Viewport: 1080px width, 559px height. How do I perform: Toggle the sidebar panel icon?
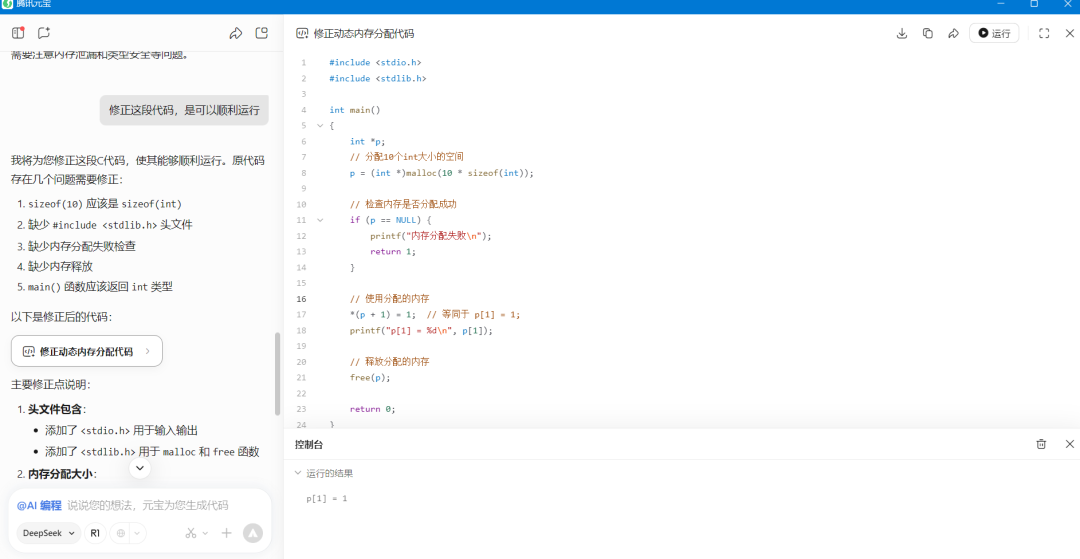(x=19, y=32)
